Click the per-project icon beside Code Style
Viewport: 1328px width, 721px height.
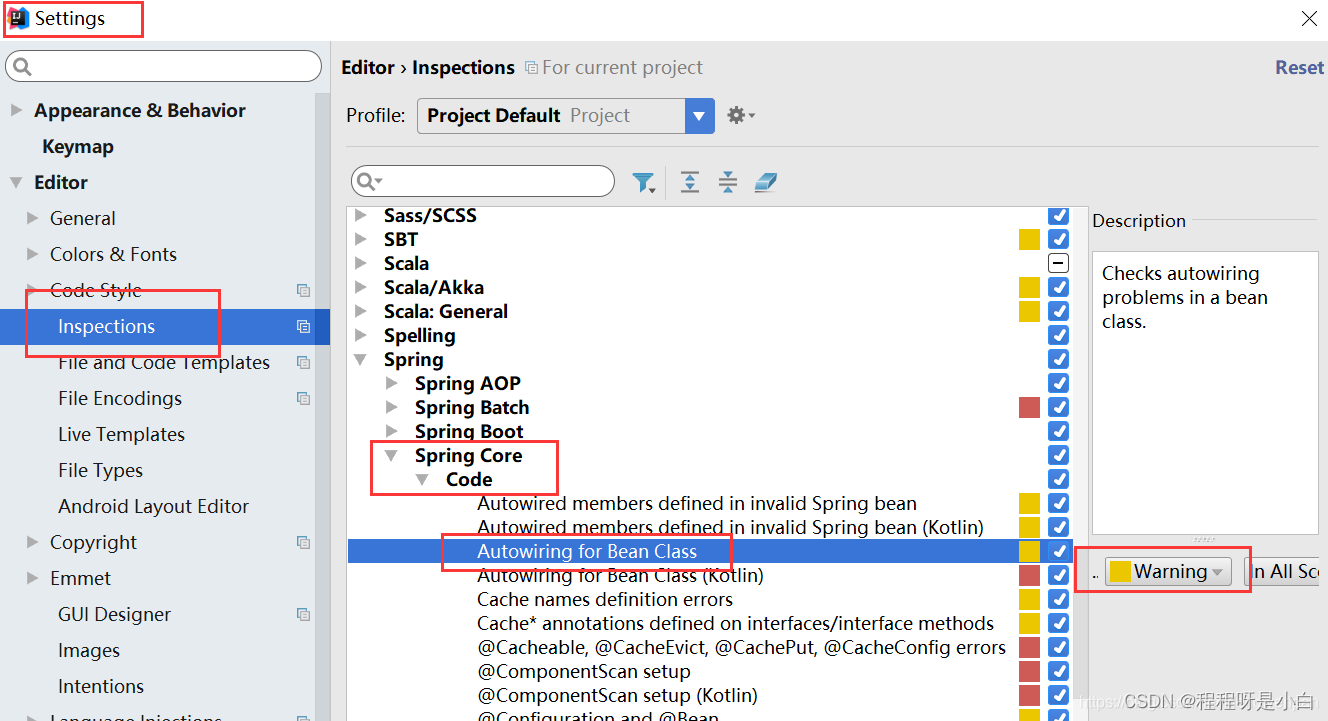pyautogui.click(x=303, y=291)
